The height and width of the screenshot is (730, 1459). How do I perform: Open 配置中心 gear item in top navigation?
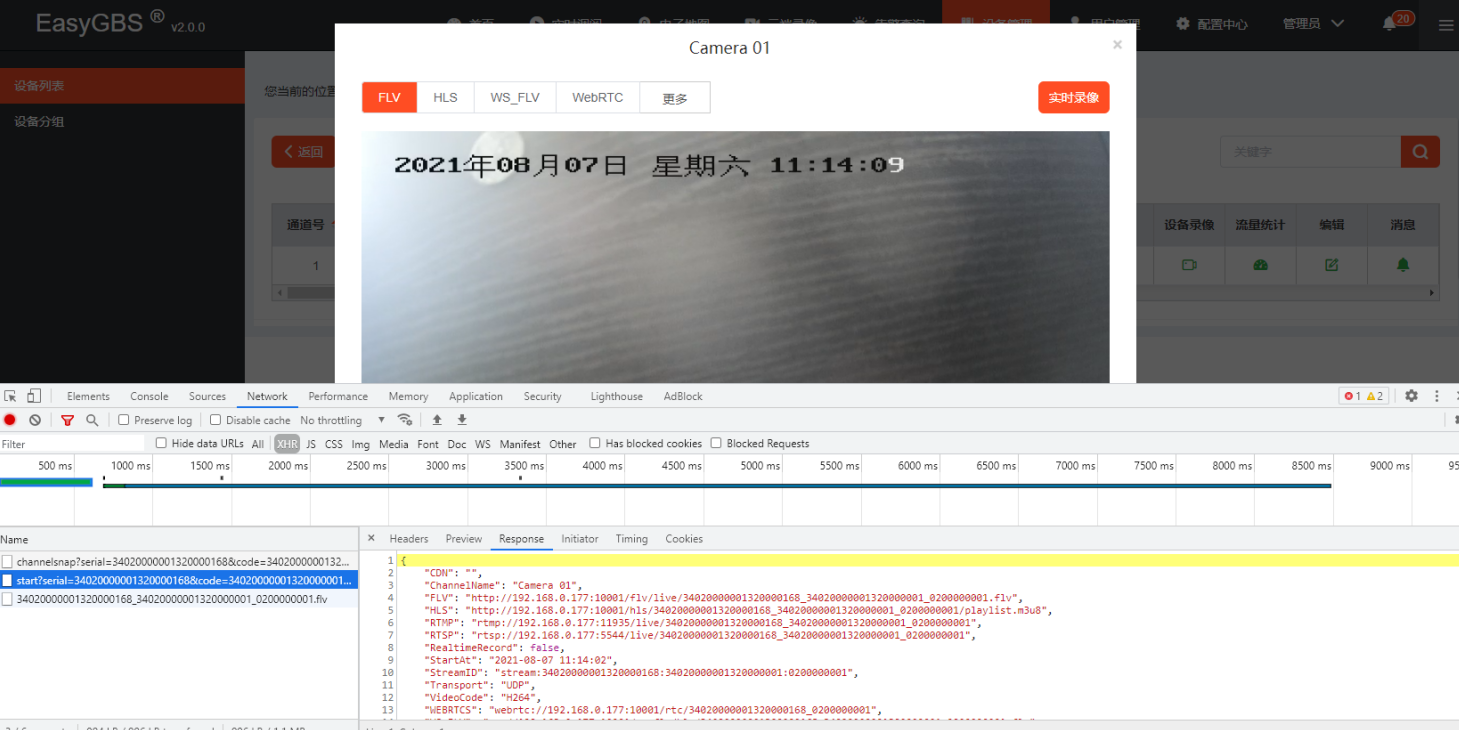point(1212,24)
